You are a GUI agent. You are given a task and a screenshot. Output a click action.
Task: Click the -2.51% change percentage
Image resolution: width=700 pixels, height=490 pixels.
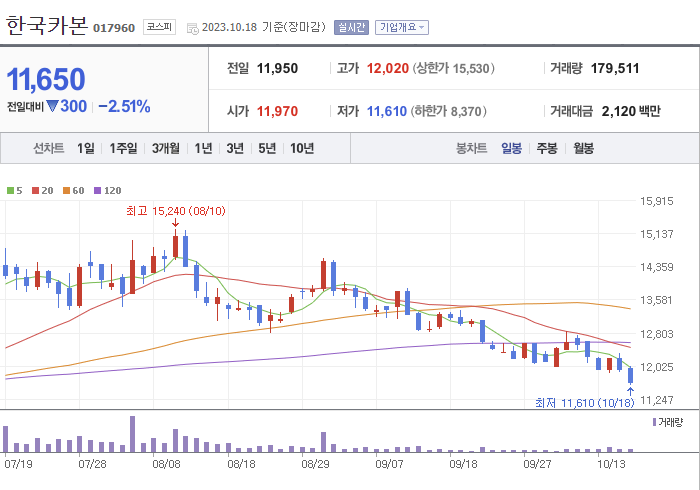[124, 107]
